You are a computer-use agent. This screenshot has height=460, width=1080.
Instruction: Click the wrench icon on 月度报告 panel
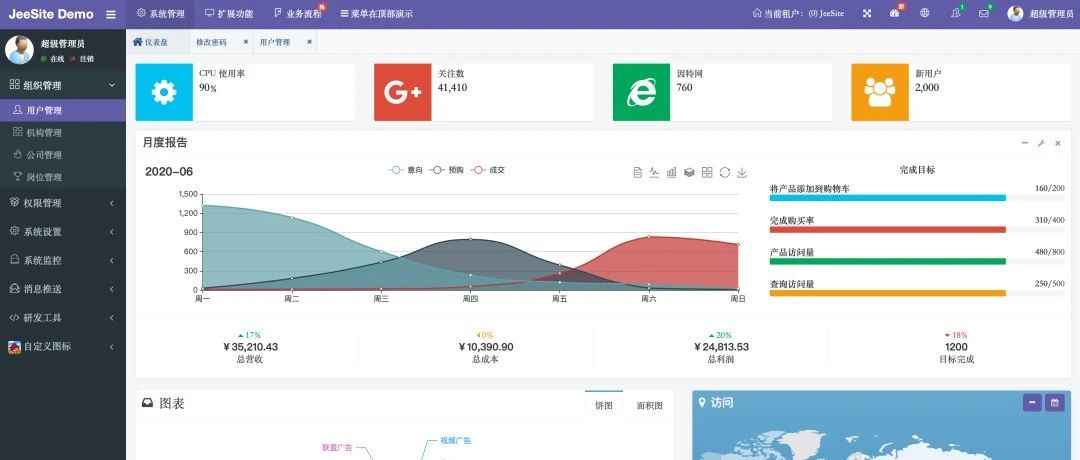coord(1041,143)
